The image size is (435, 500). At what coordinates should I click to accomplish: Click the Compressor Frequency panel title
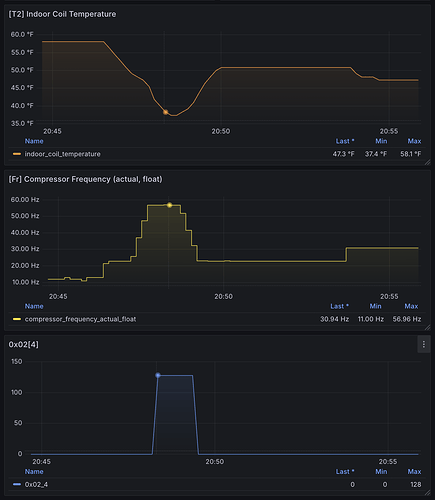point(85,179)
